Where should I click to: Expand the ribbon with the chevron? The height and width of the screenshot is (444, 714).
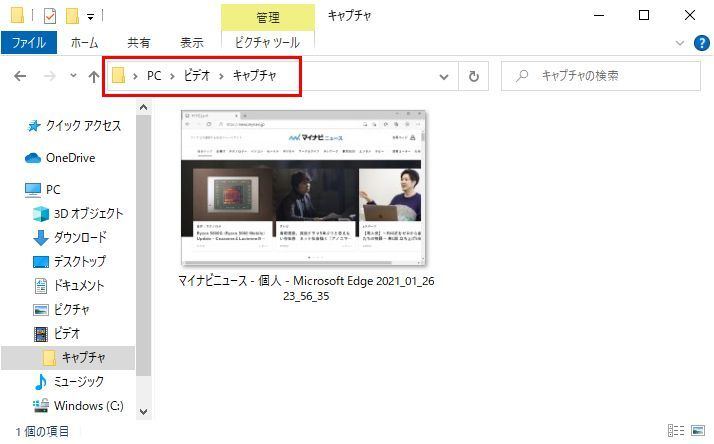tap(680, 43)
